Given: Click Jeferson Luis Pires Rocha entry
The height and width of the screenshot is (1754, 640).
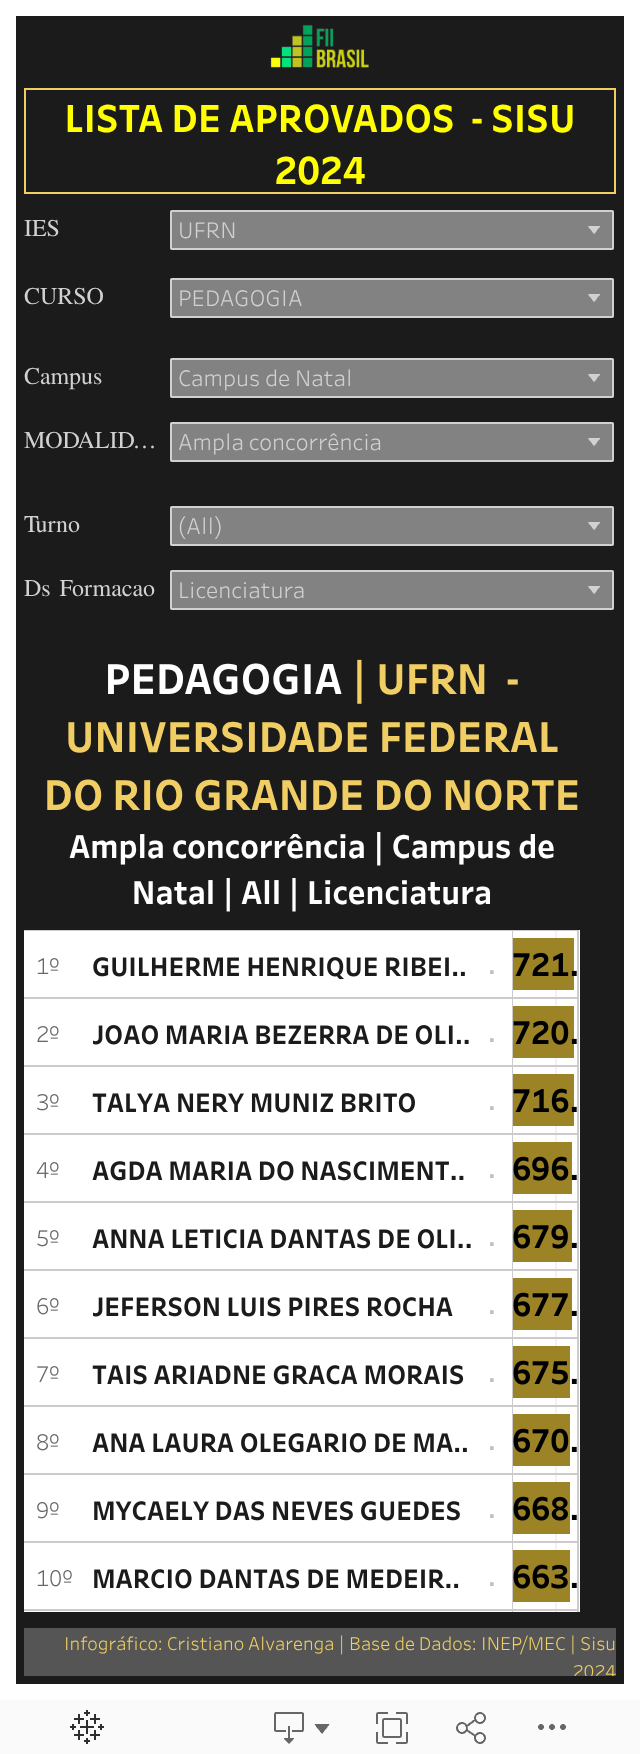Looking at the screenshot, I should tap(272, 1307).
